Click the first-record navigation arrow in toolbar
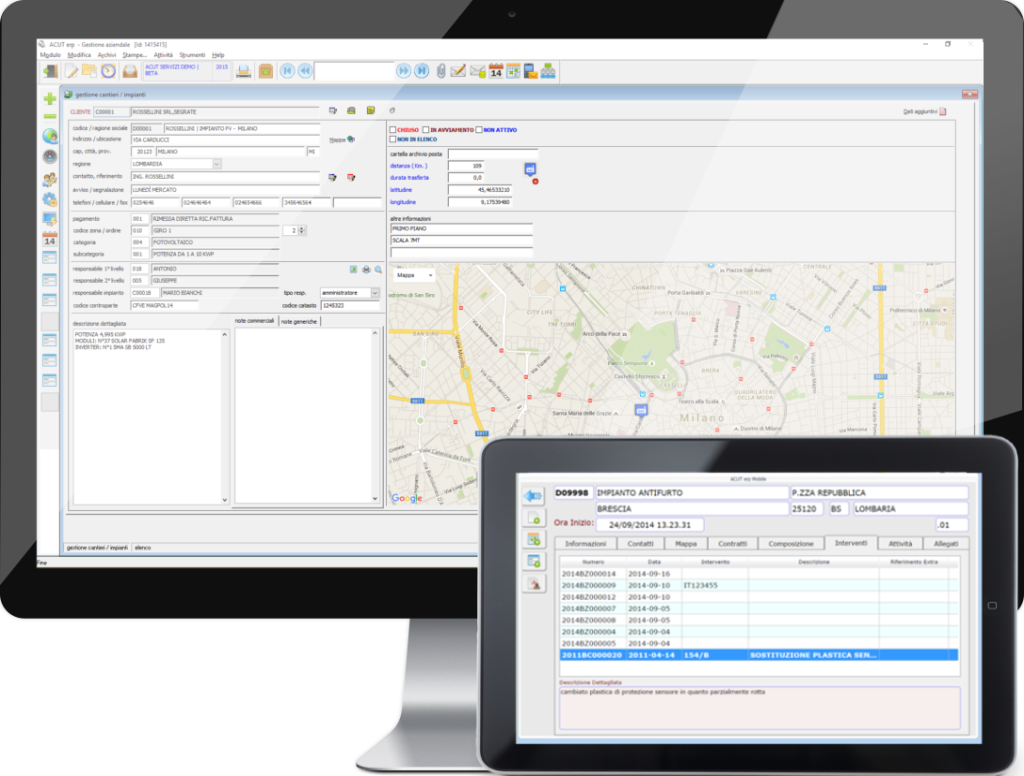The image size is (1024, 776). (287, 71)
